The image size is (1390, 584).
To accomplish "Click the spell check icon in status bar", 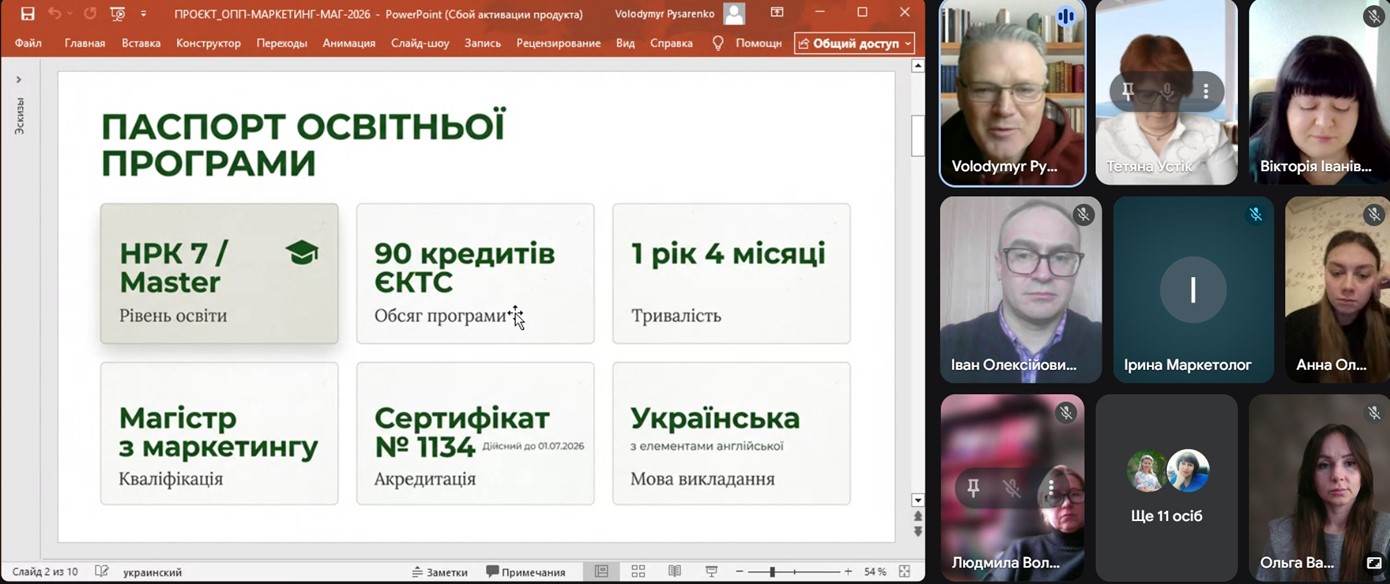I will (101, 572).
